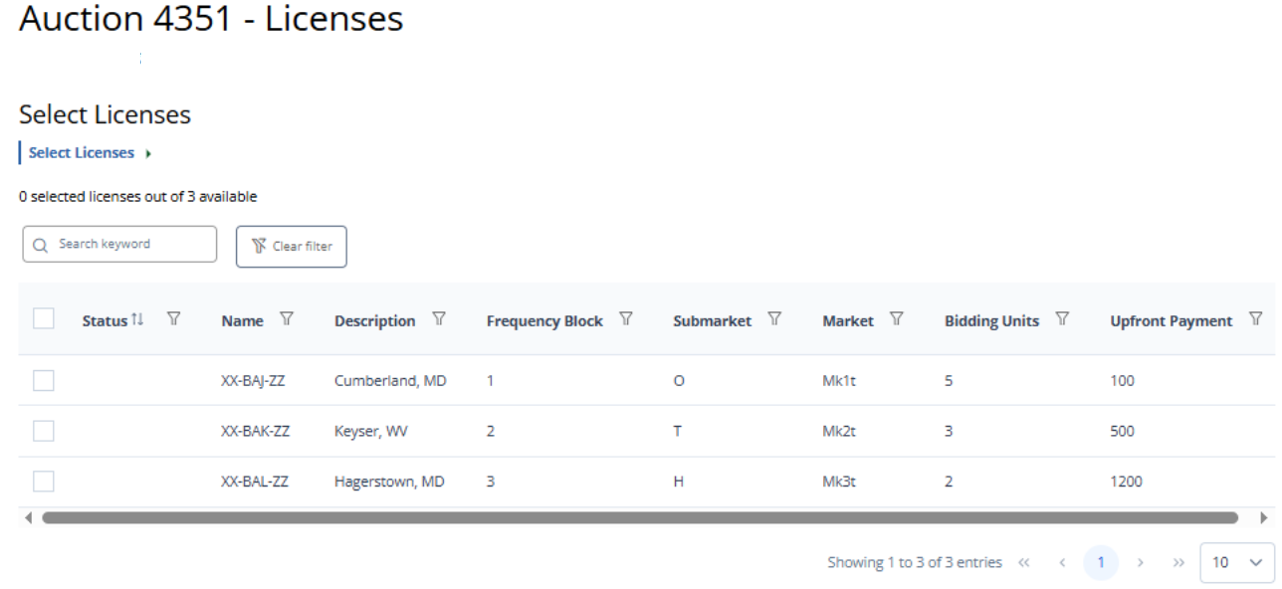Open the Upfront Payment filter icon

point(1256,320)
